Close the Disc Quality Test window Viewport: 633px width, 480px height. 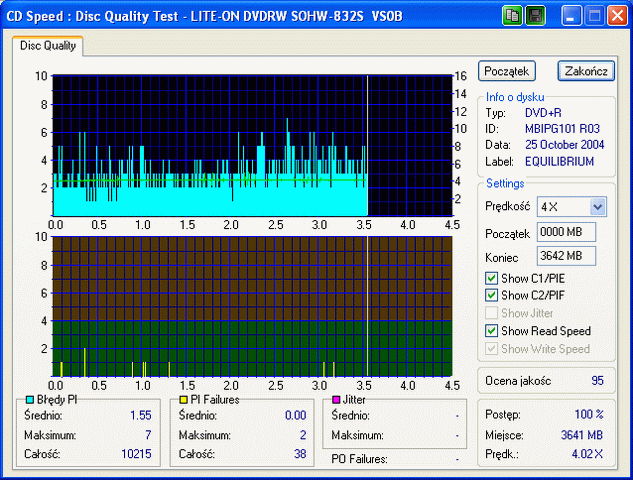click(617, 15)
